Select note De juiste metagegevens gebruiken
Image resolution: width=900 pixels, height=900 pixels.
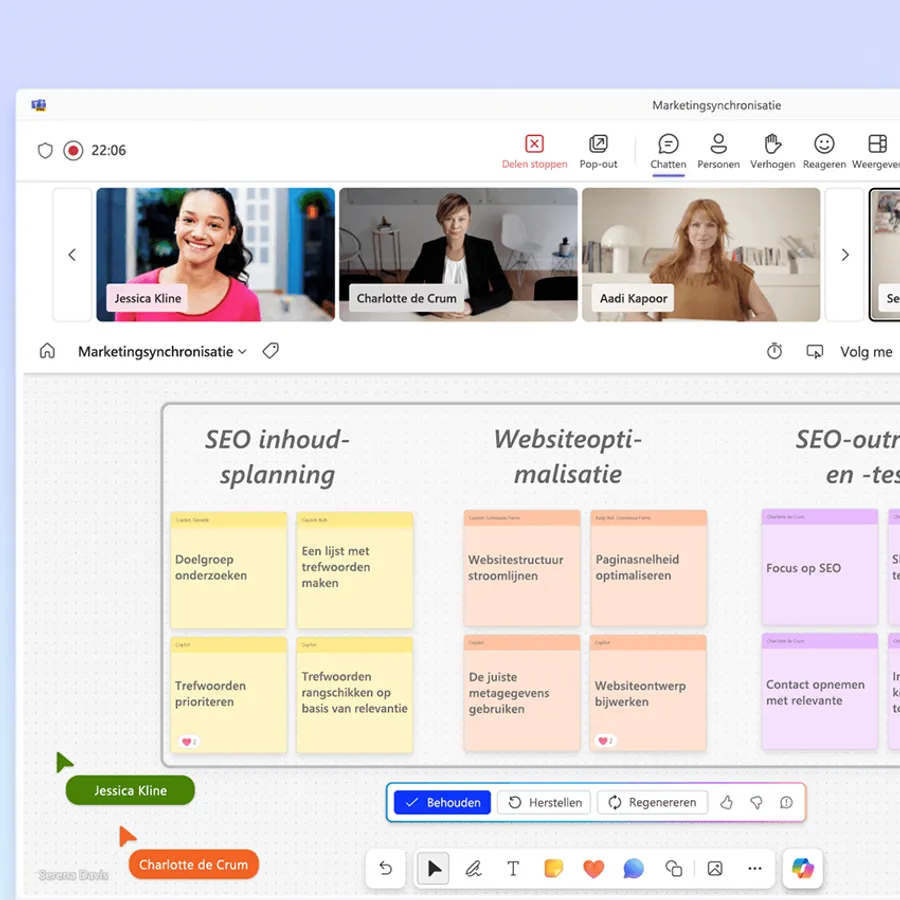click(x=522, y=693)
